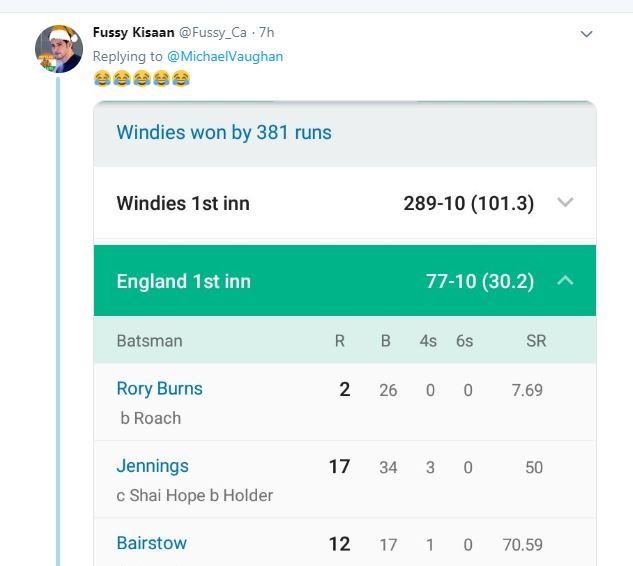Select the England 1st inn header

click(183, 281)
